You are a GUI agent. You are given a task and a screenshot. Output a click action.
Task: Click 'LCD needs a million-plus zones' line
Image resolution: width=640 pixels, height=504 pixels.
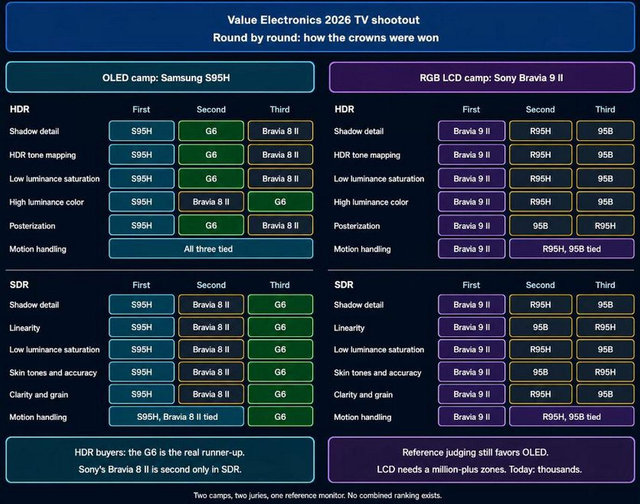tap(479, 469)
